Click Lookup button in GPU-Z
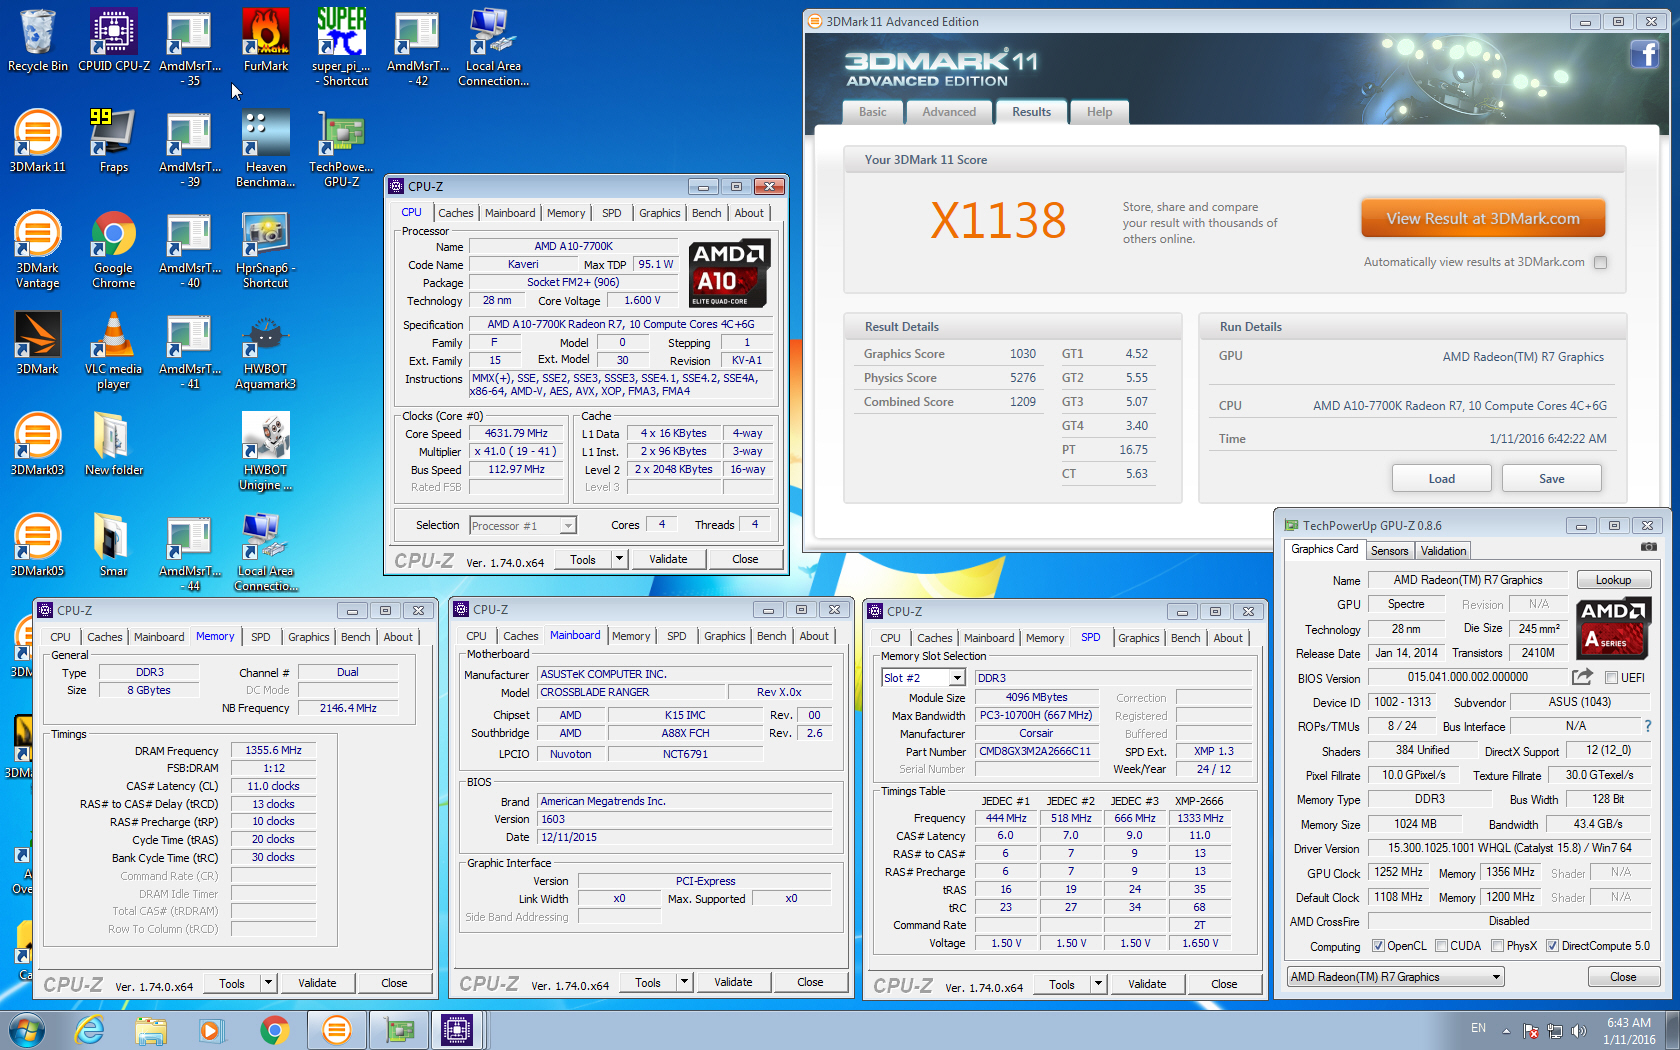 [x=1613, y=580]
